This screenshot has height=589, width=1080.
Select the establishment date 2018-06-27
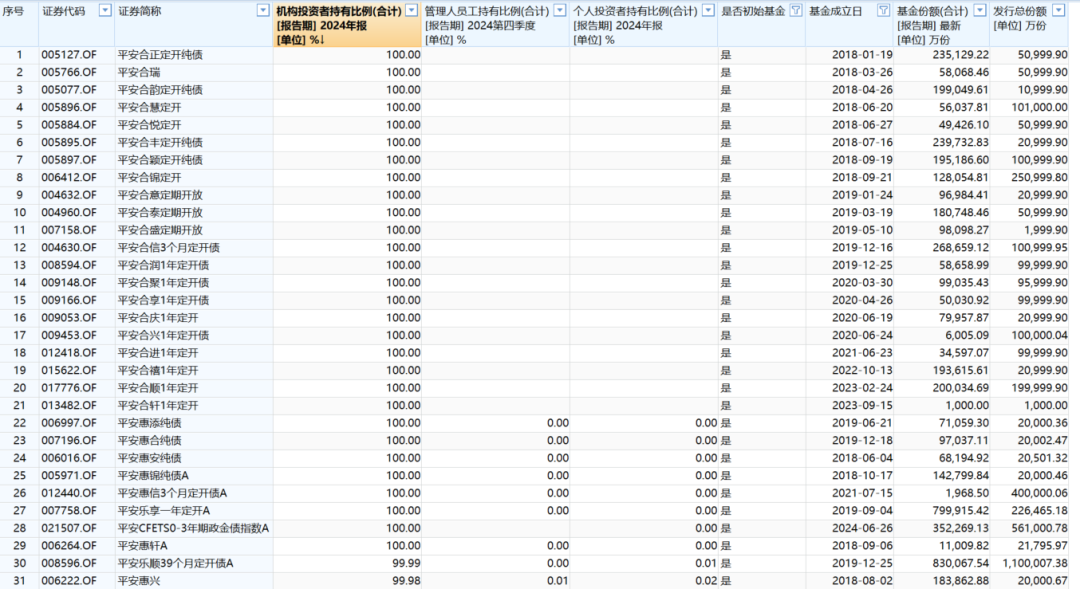pyautogui.click(x=862, y=125)
